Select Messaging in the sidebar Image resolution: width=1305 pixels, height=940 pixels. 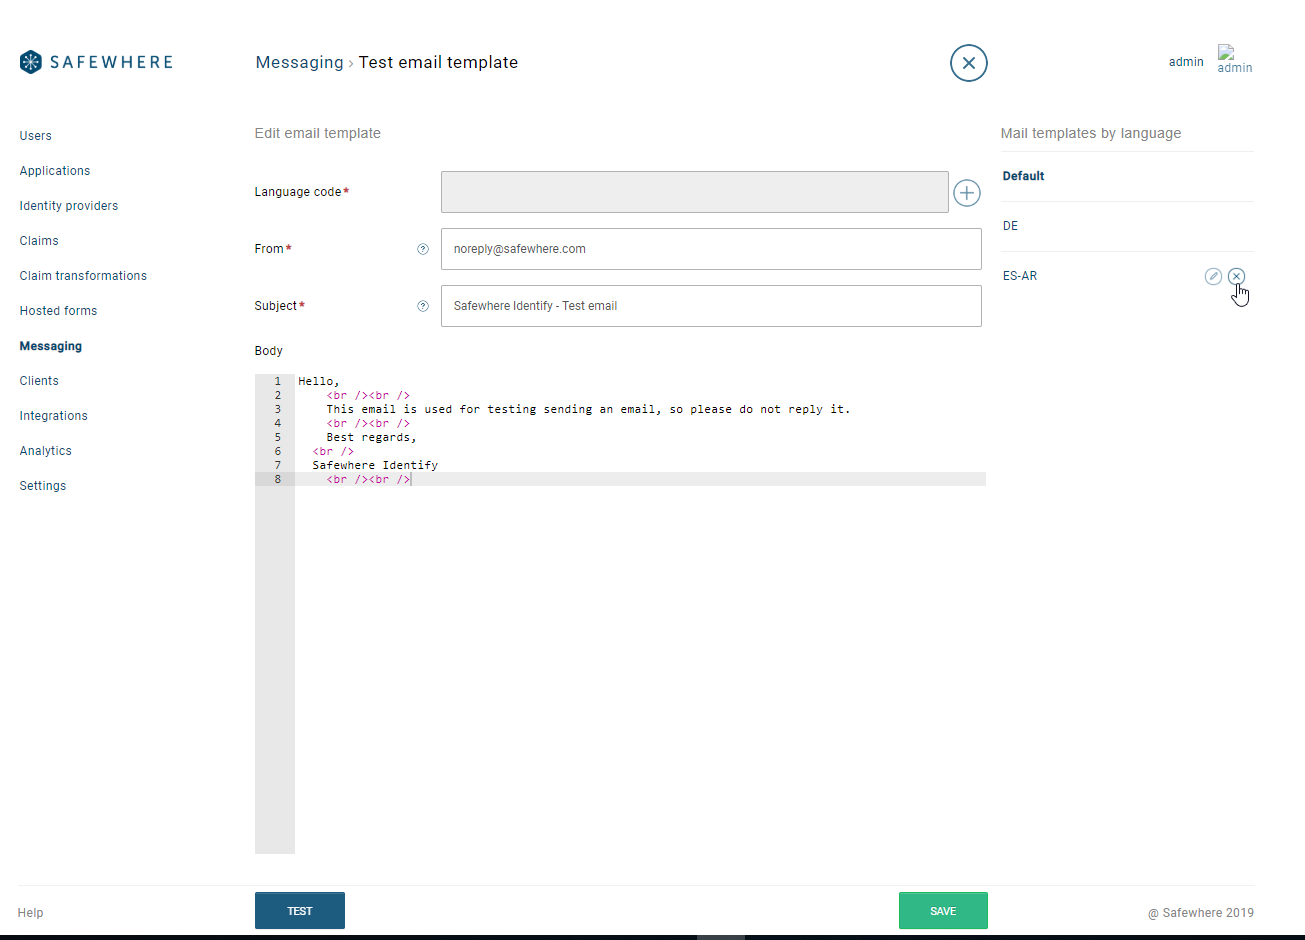tap(51, 346)
